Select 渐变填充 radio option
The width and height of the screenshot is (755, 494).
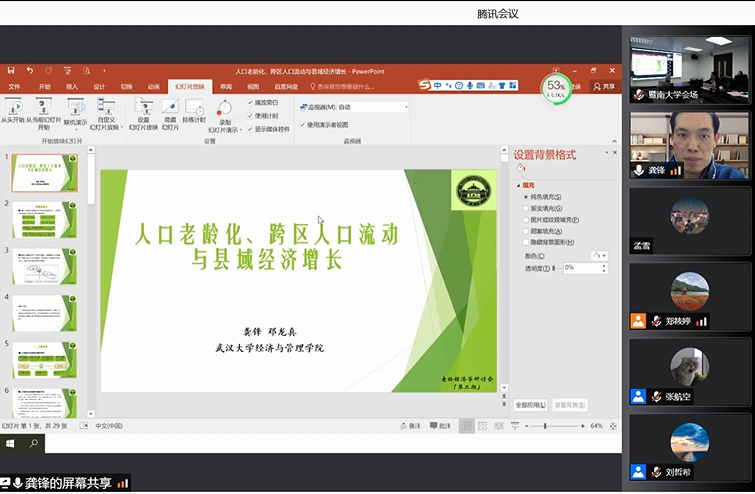(526, 208)
